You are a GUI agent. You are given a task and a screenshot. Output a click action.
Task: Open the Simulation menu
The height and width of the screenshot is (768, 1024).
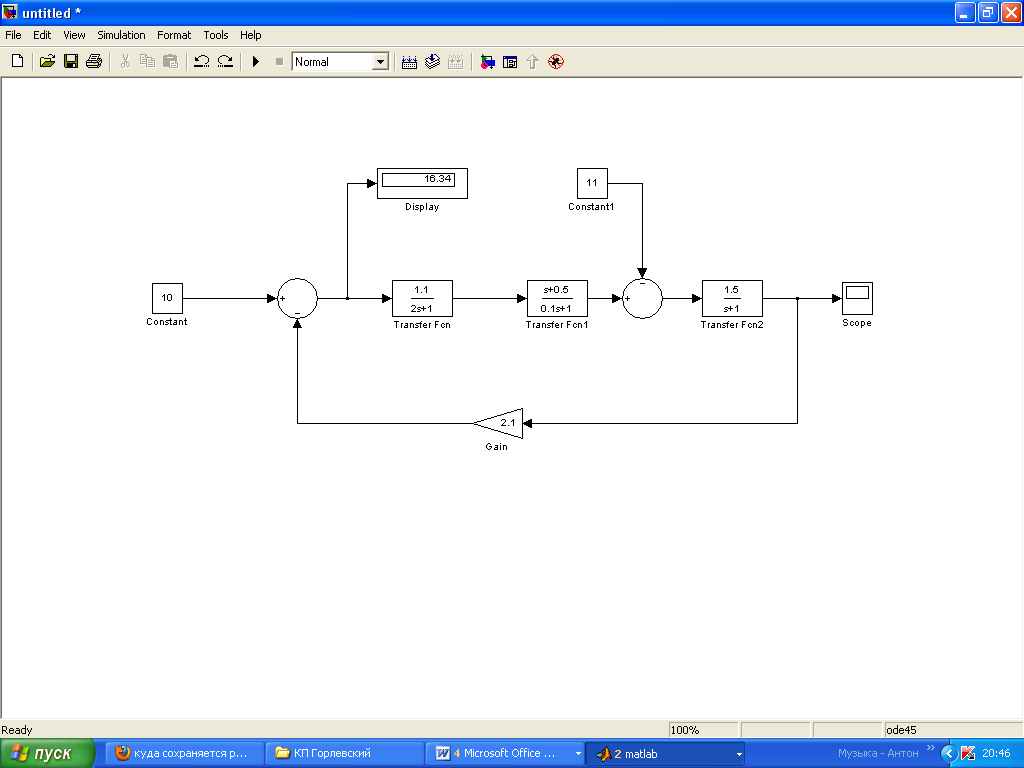[121, 35]
